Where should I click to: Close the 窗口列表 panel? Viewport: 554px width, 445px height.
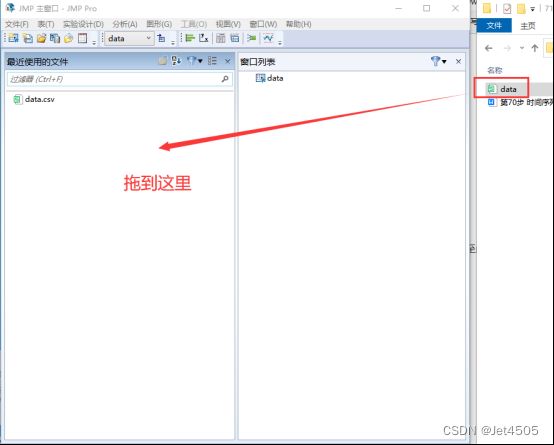tap(458, 62)
